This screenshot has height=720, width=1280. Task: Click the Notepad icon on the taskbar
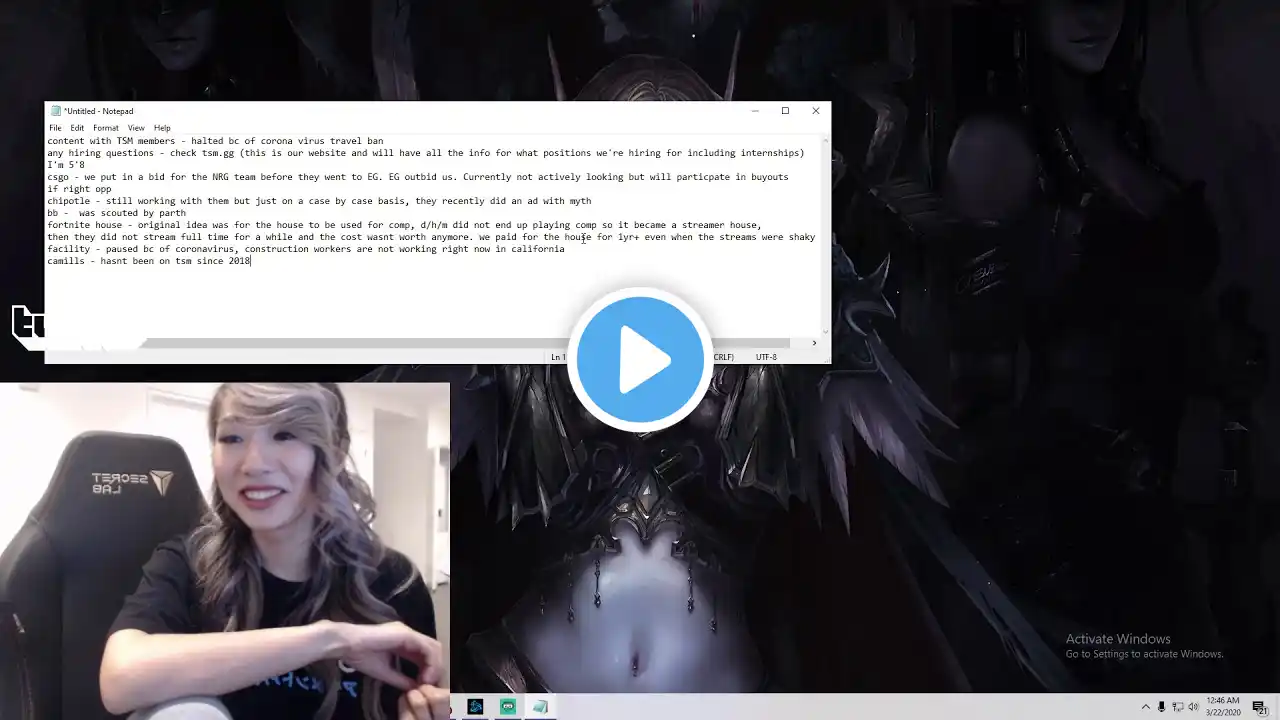pyautogui.click(x=541, y=707)
